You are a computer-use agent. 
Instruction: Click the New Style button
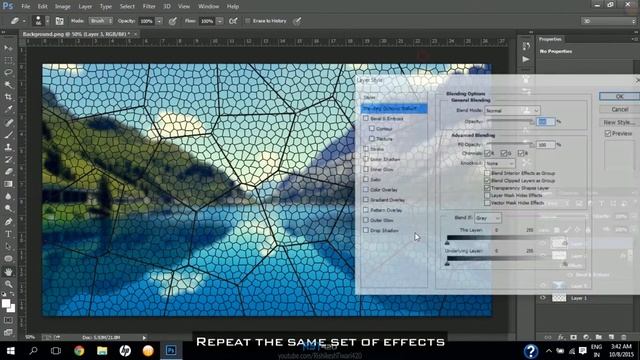tap(619, 122)
